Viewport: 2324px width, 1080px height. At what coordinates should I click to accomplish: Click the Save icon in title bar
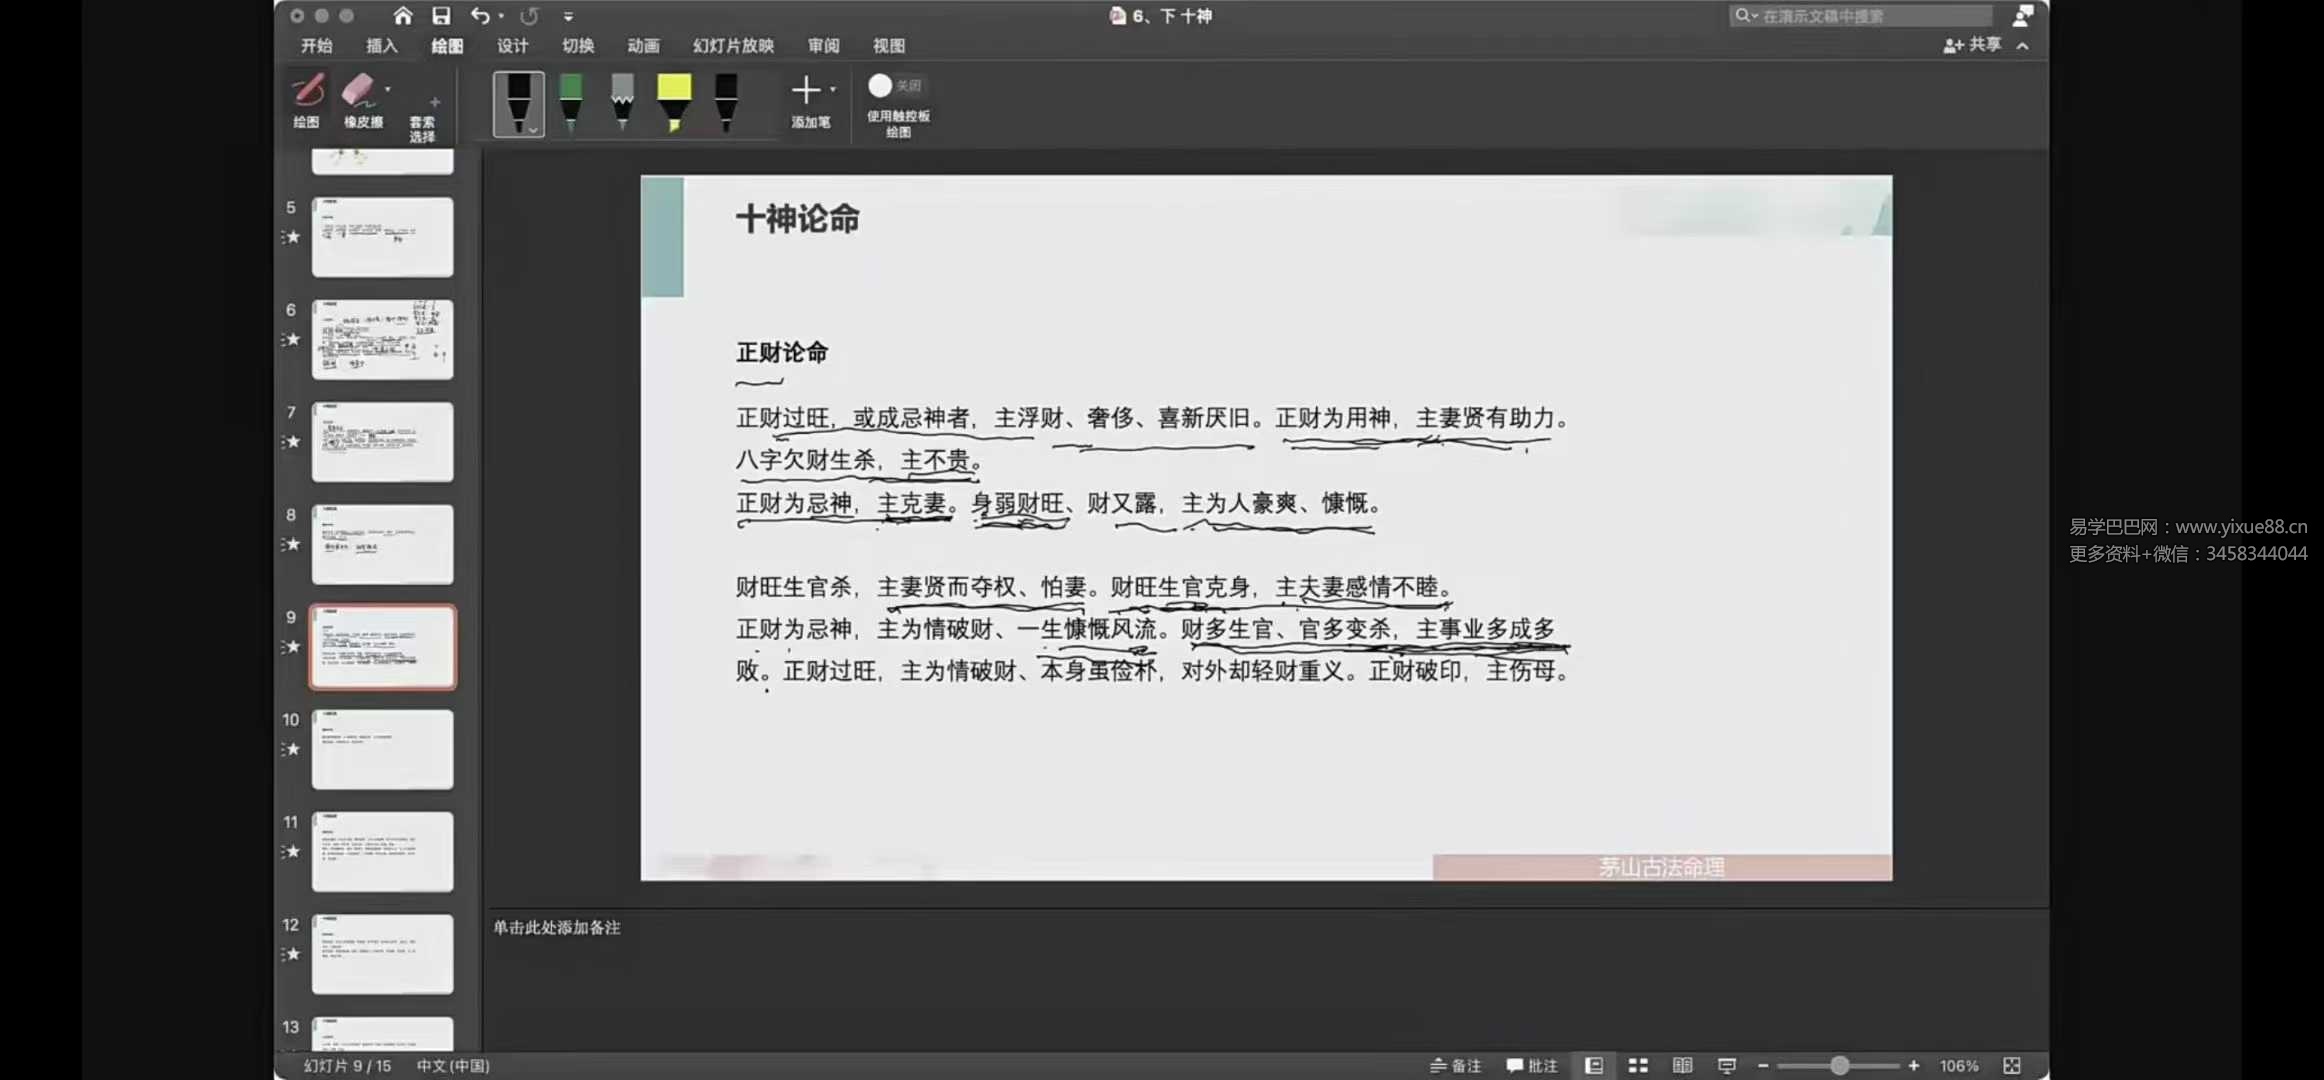[441, 16]
